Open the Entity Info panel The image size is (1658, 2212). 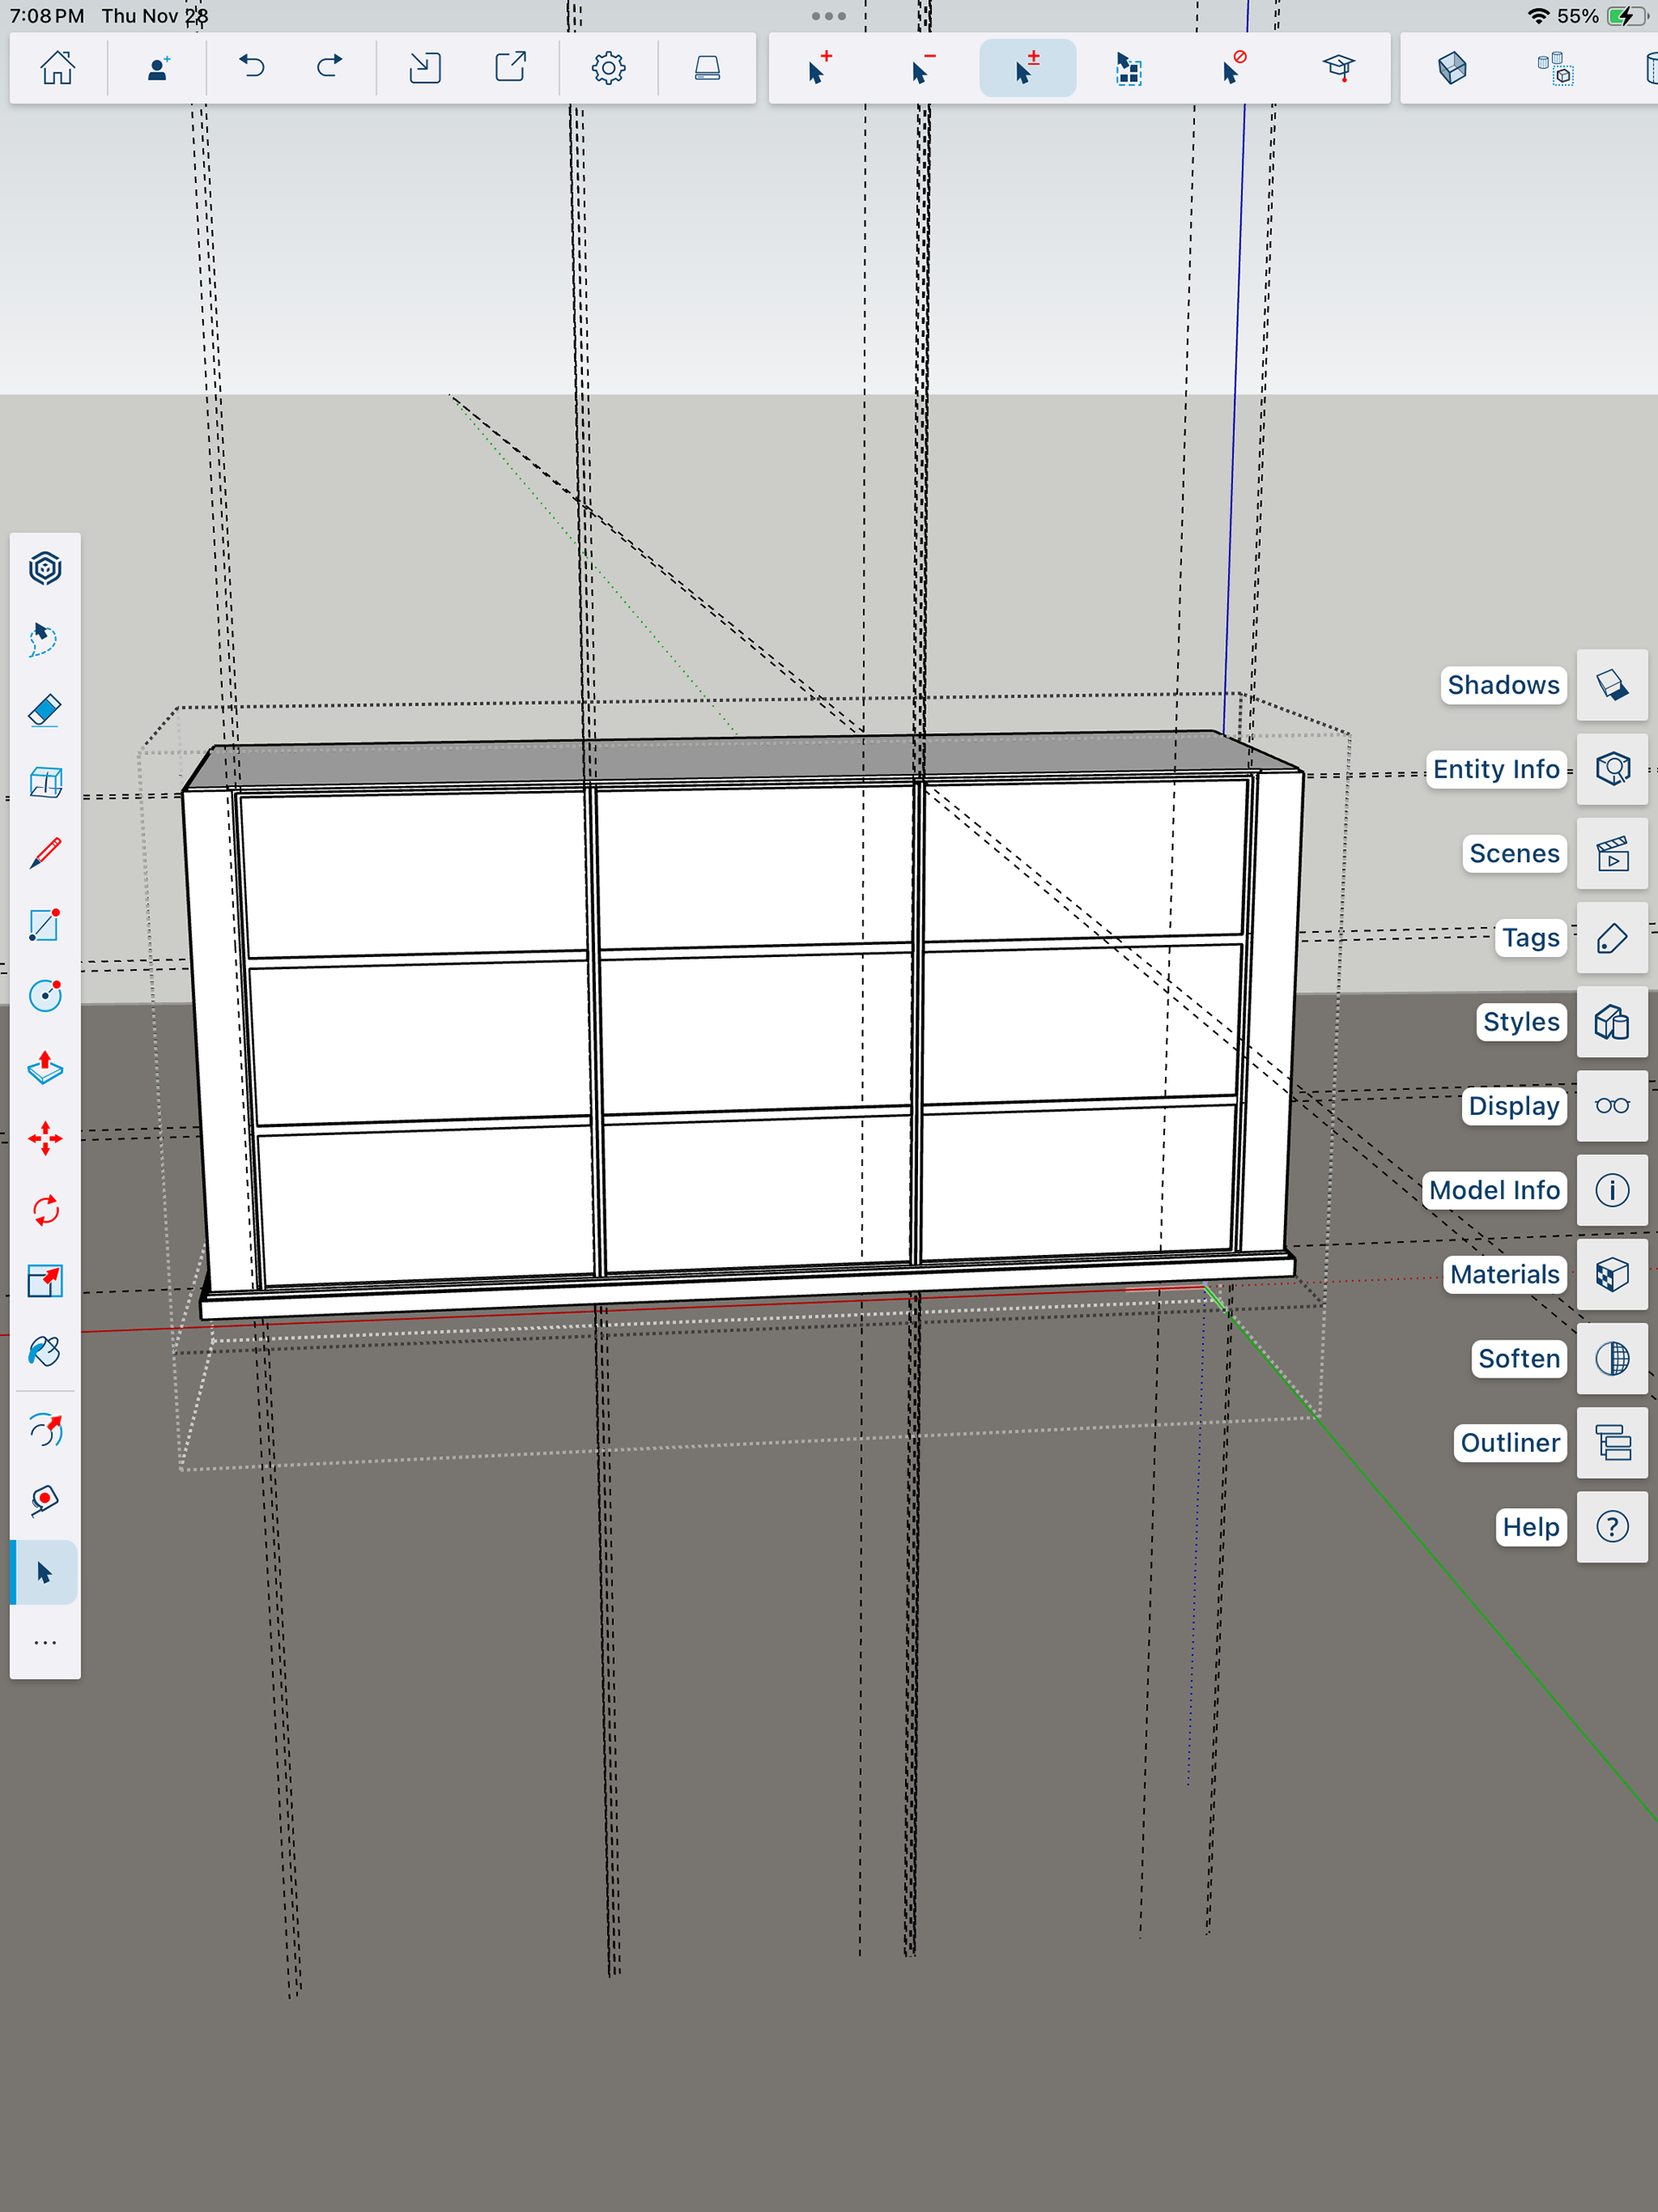coord(1611,769)
